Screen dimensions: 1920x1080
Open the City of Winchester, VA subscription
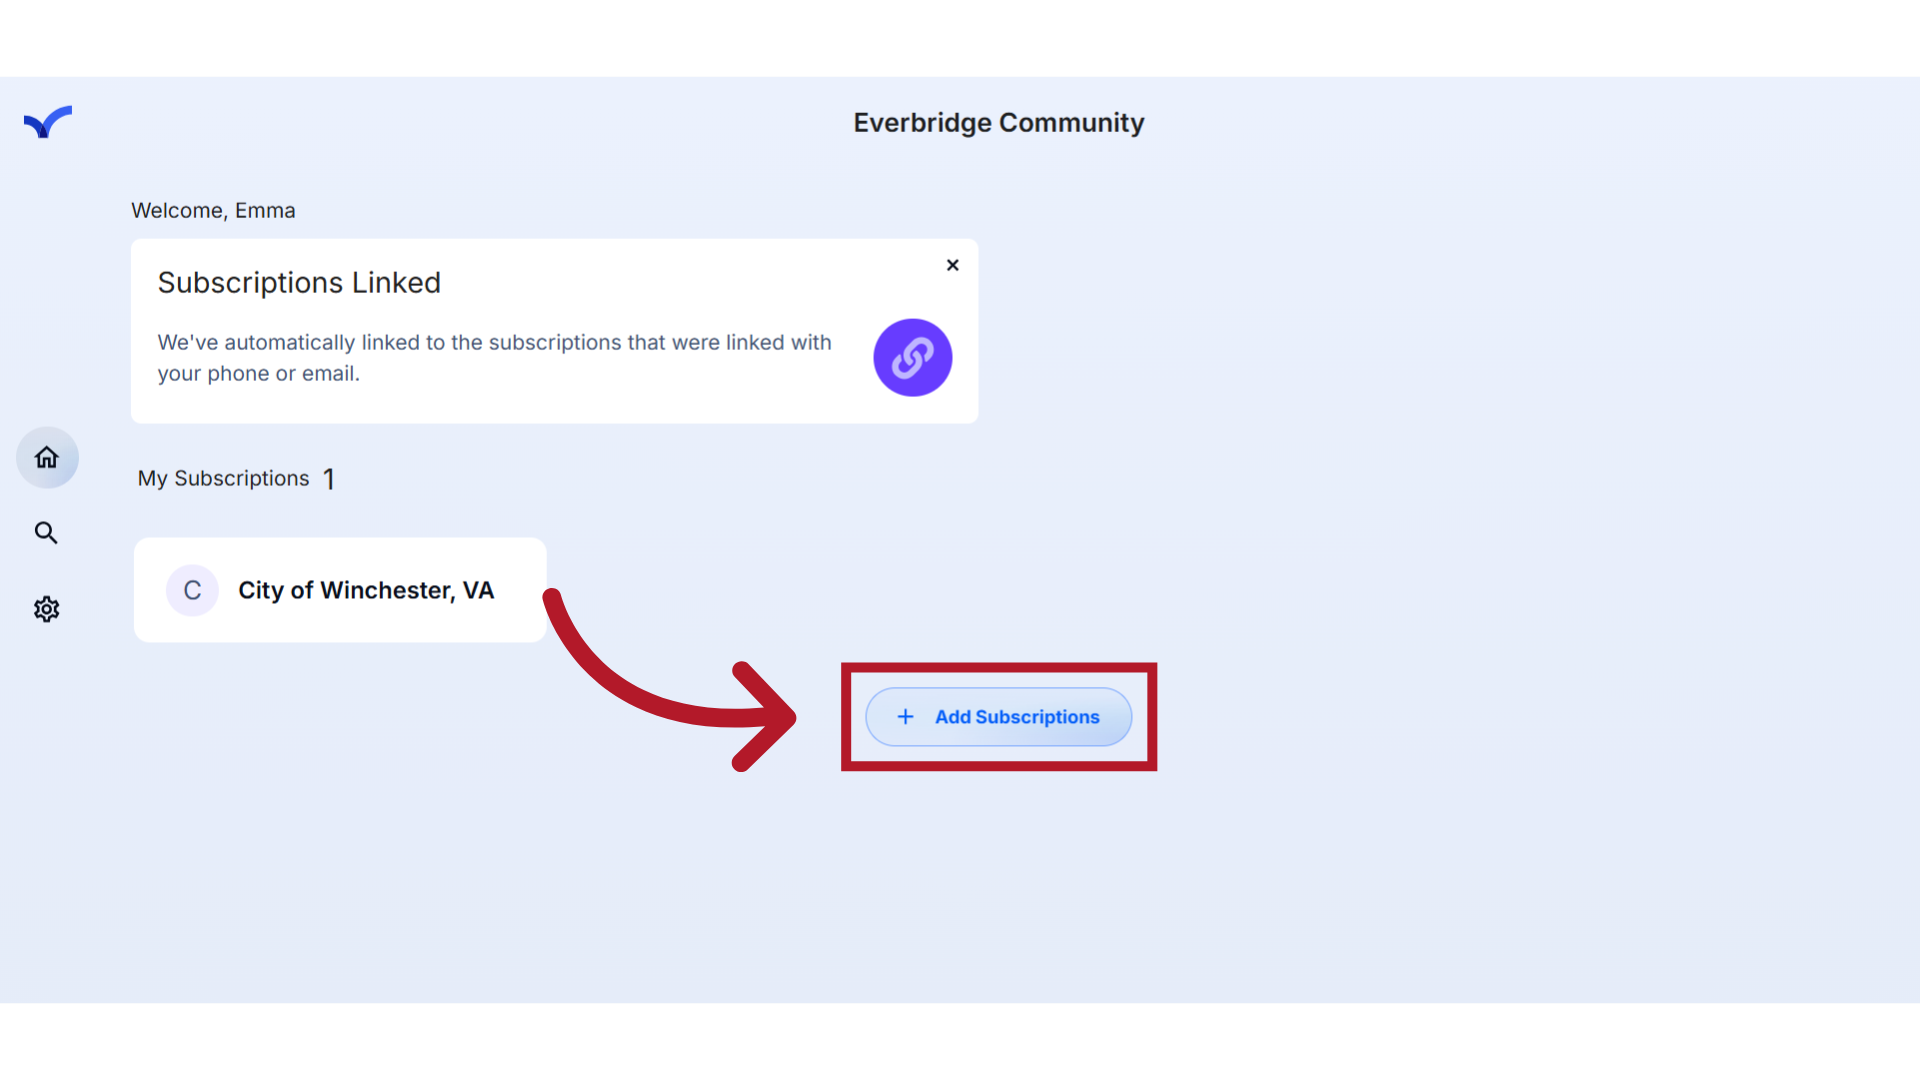pyautogui.click(x=366, y=590)
